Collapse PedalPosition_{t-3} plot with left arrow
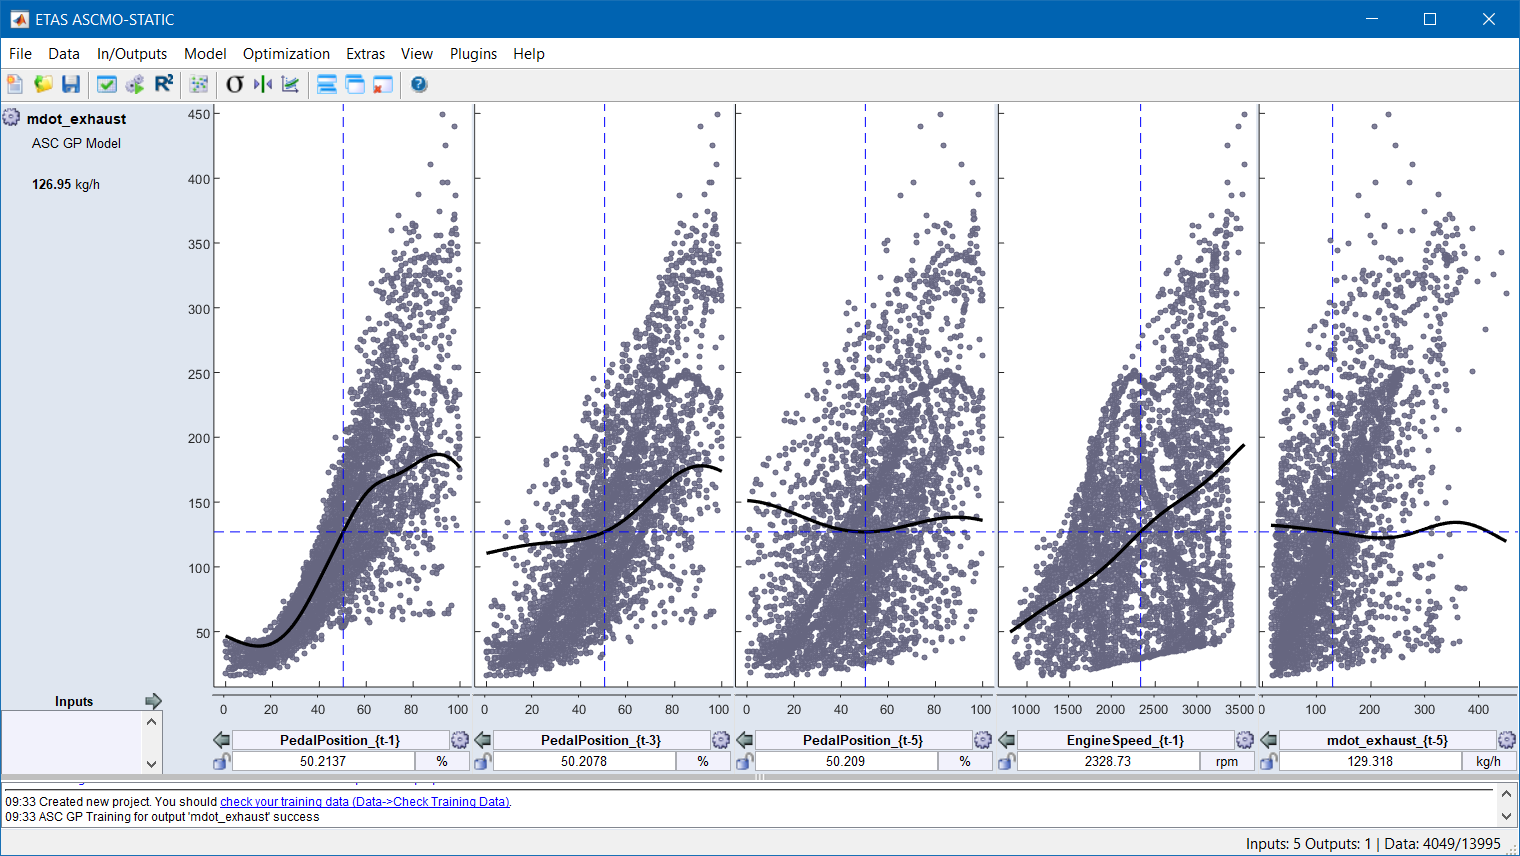The image size is (1520, 856). pos(483,740)
